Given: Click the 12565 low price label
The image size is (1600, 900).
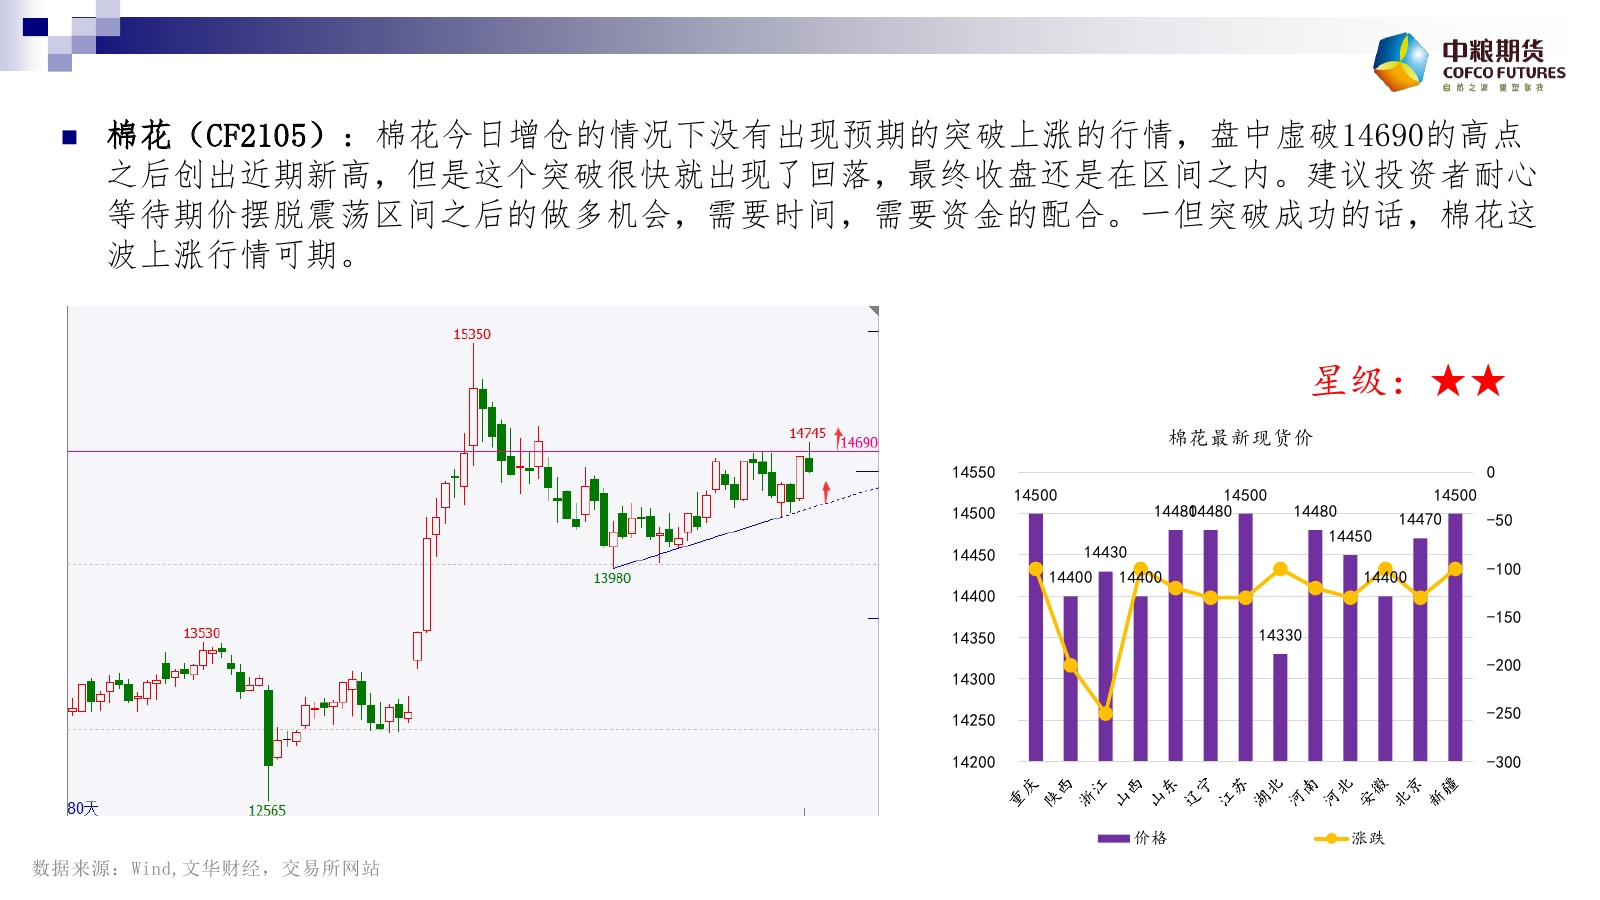Looking at the screenshot, I should pyautogui.click(x=267, y=810).
